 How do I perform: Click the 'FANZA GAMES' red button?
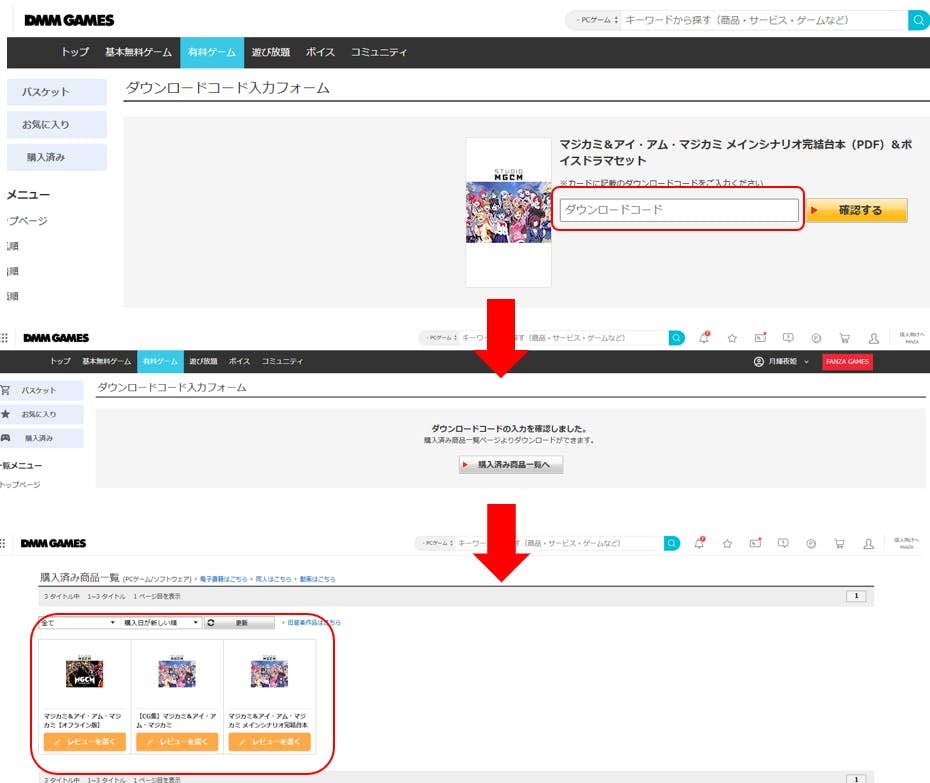(846, 361)
